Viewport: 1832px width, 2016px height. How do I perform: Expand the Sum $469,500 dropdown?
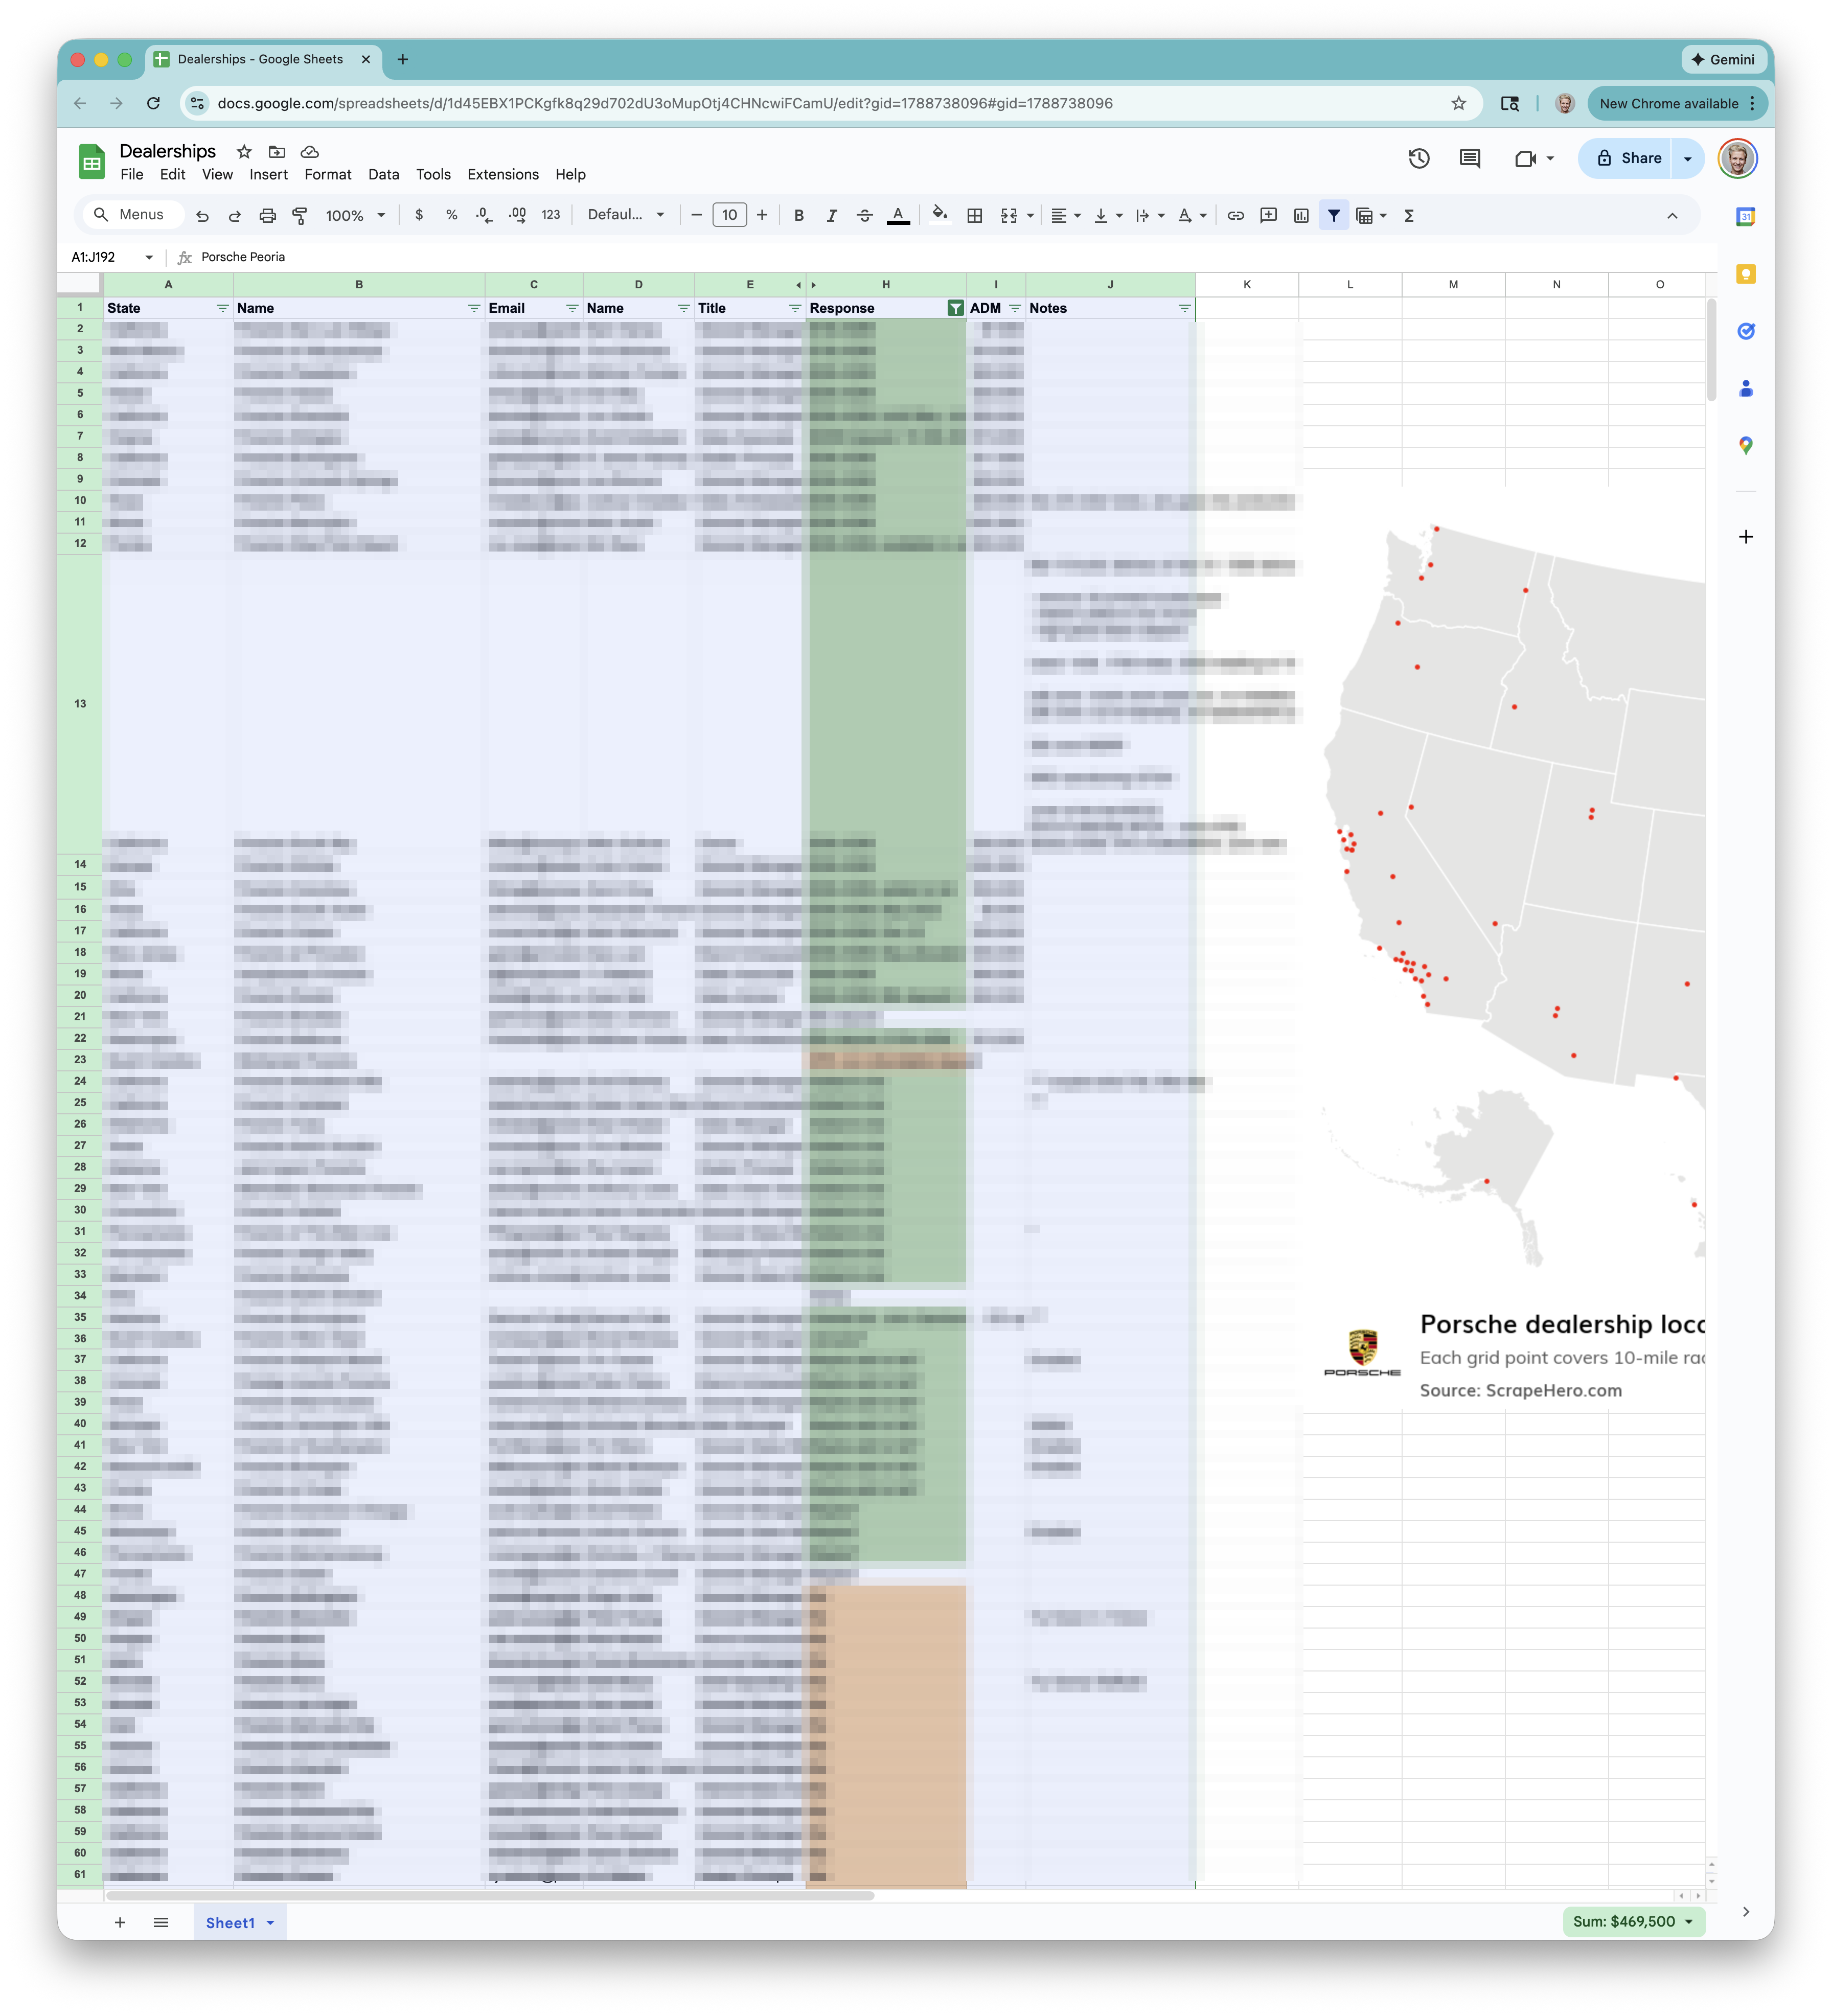(x=1633, y=1921)
